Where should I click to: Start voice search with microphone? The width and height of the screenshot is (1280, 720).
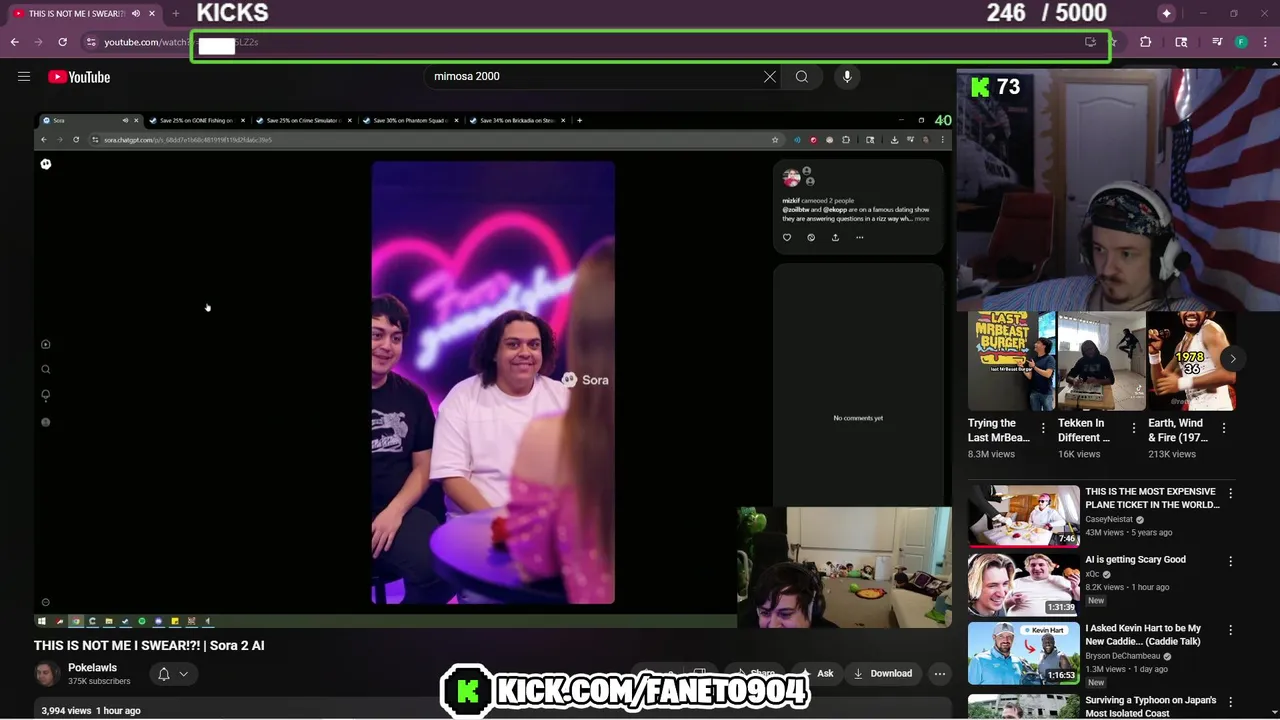(847, 76)
